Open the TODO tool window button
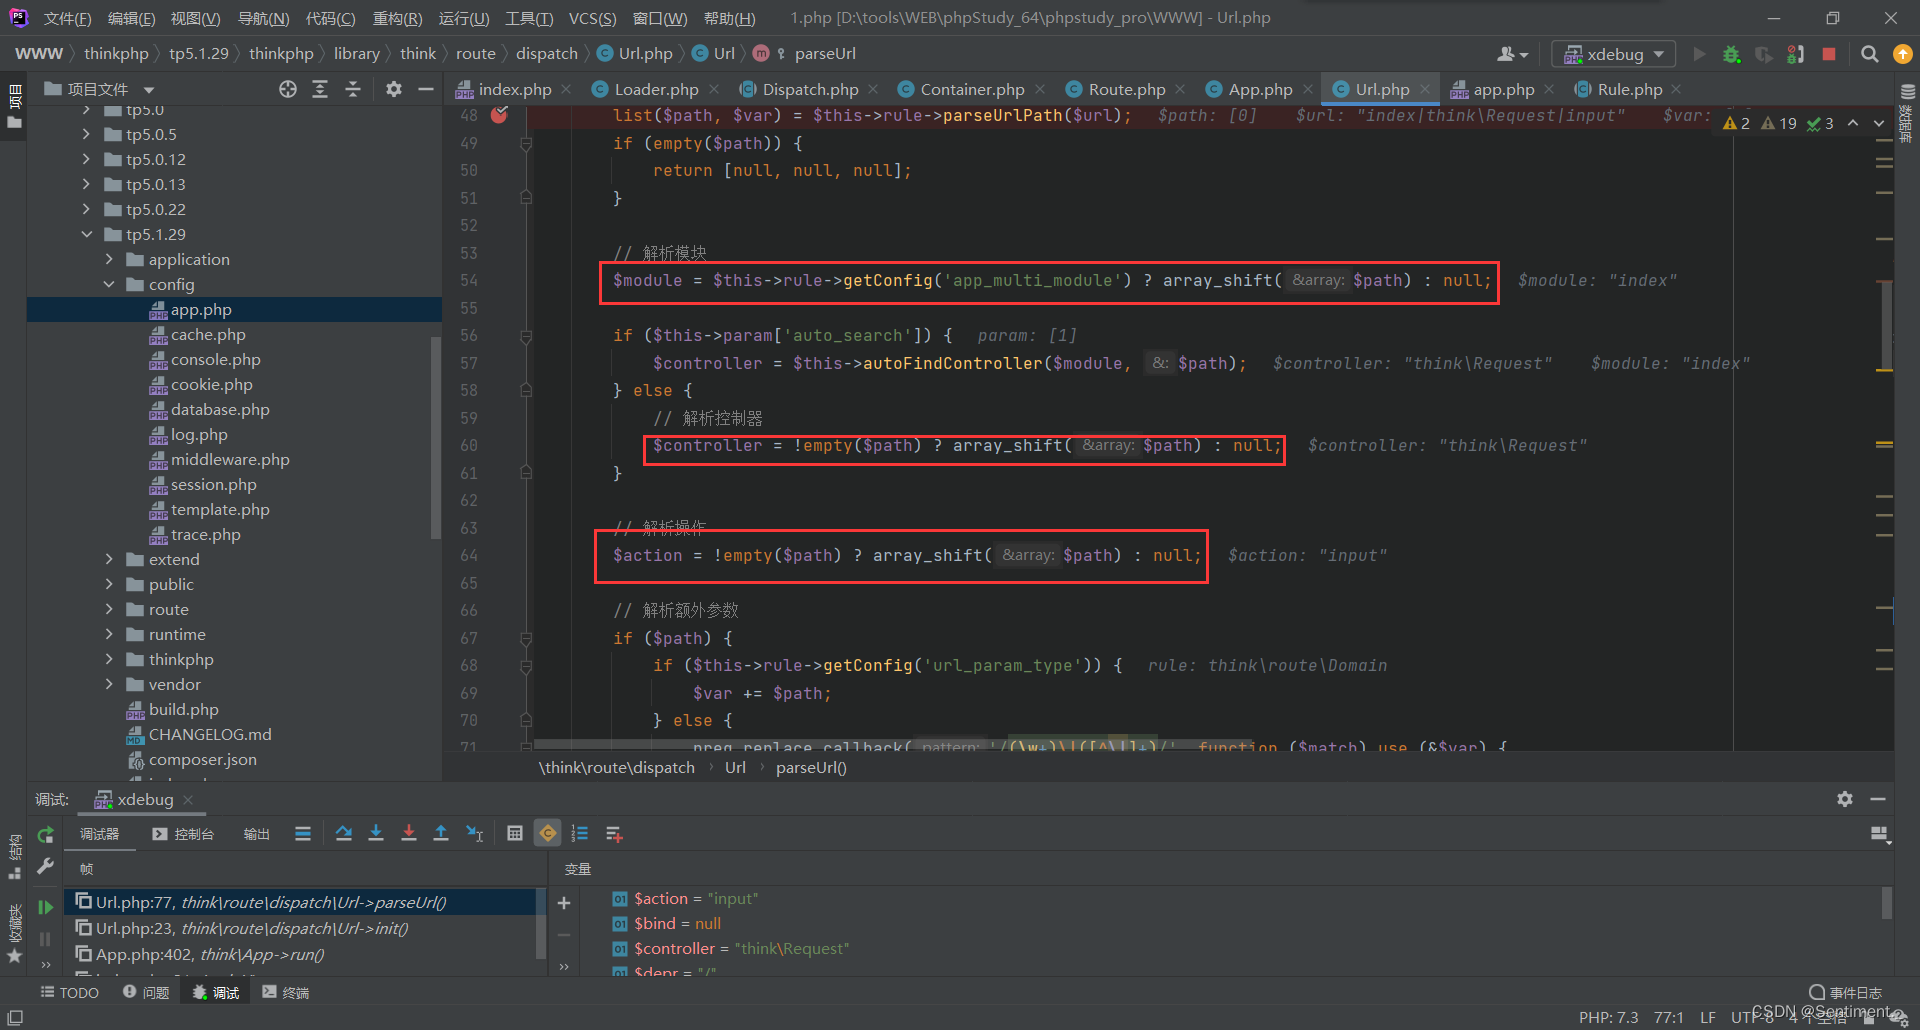 (70, 992)
